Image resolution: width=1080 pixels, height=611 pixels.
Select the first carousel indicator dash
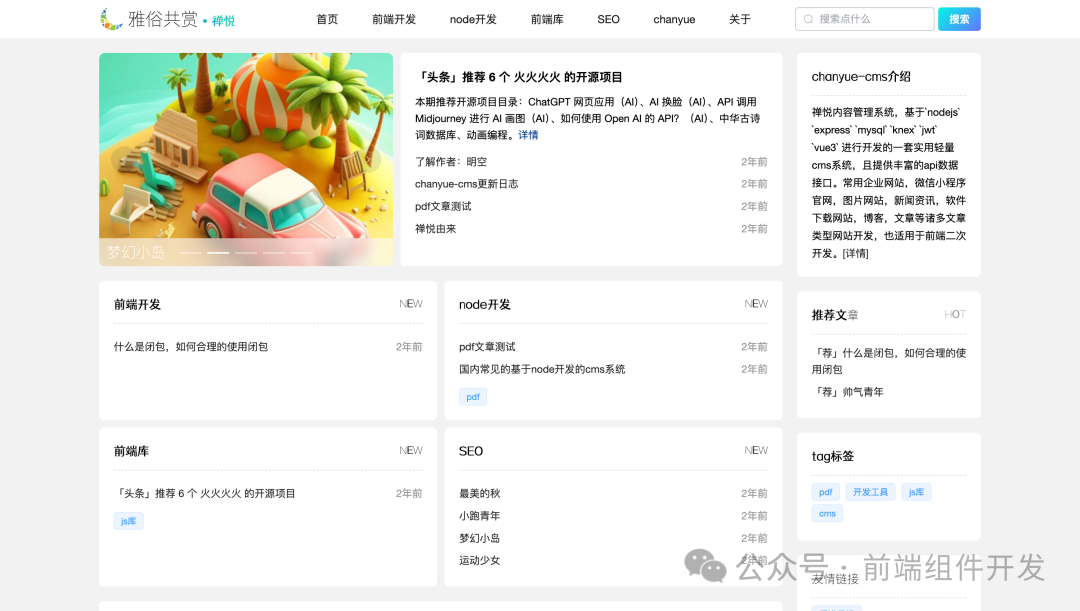[x=190, y=253]
